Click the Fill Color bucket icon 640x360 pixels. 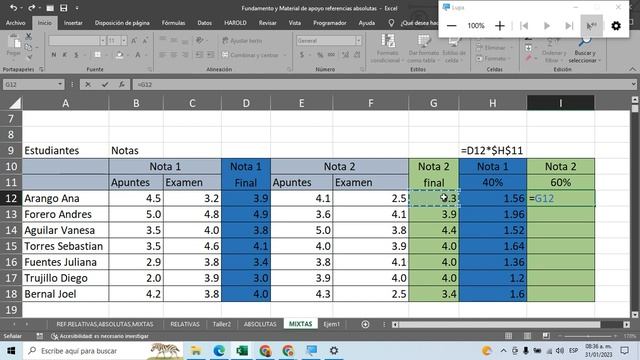click(x=119, y=55)
